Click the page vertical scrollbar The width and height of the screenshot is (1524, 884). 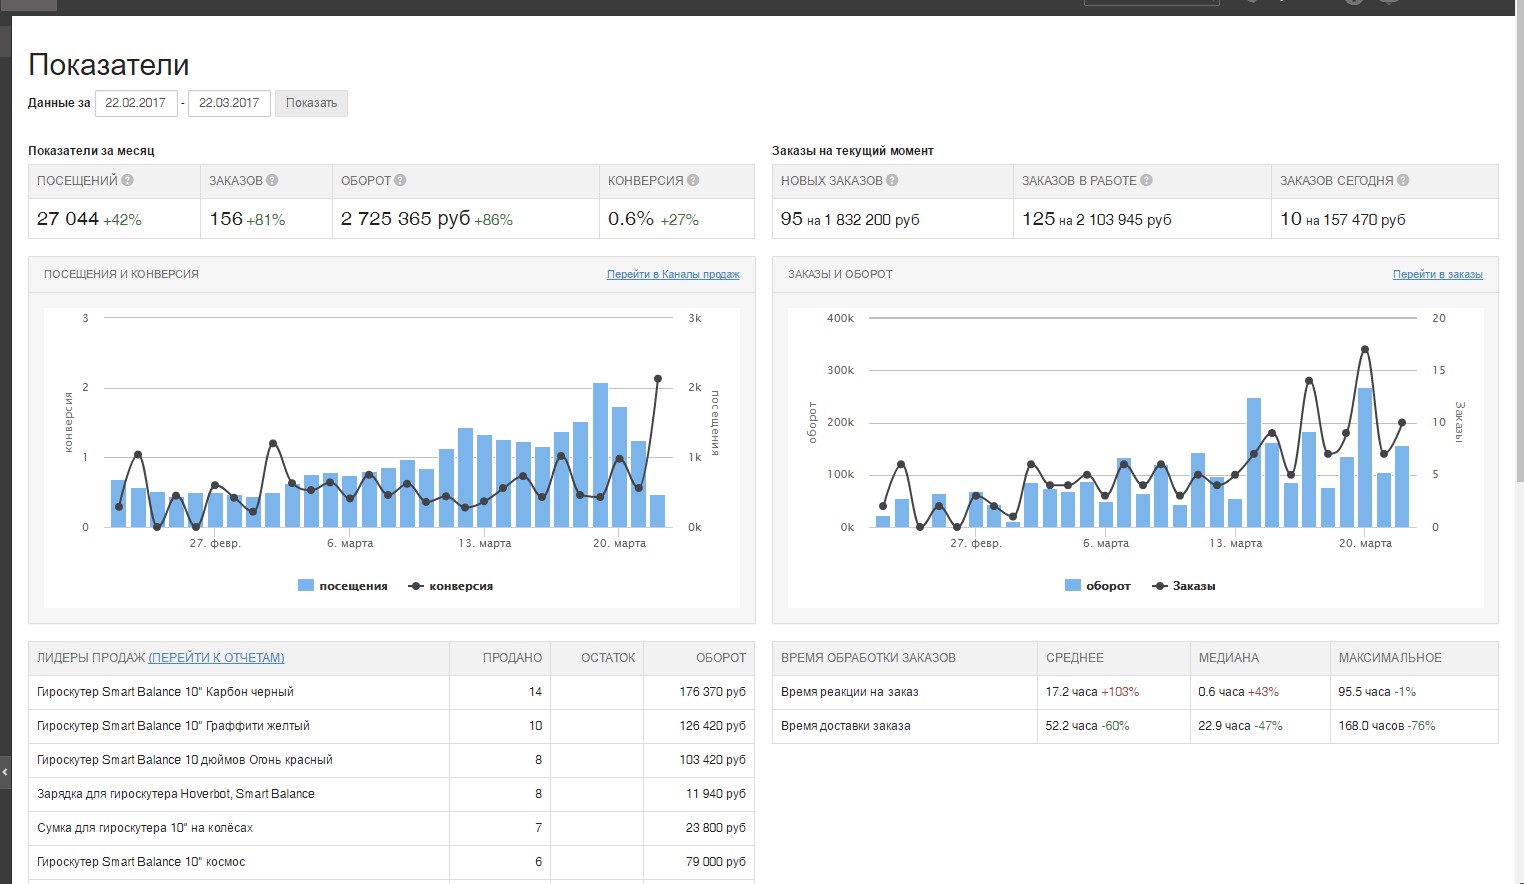click(1520, 450)
